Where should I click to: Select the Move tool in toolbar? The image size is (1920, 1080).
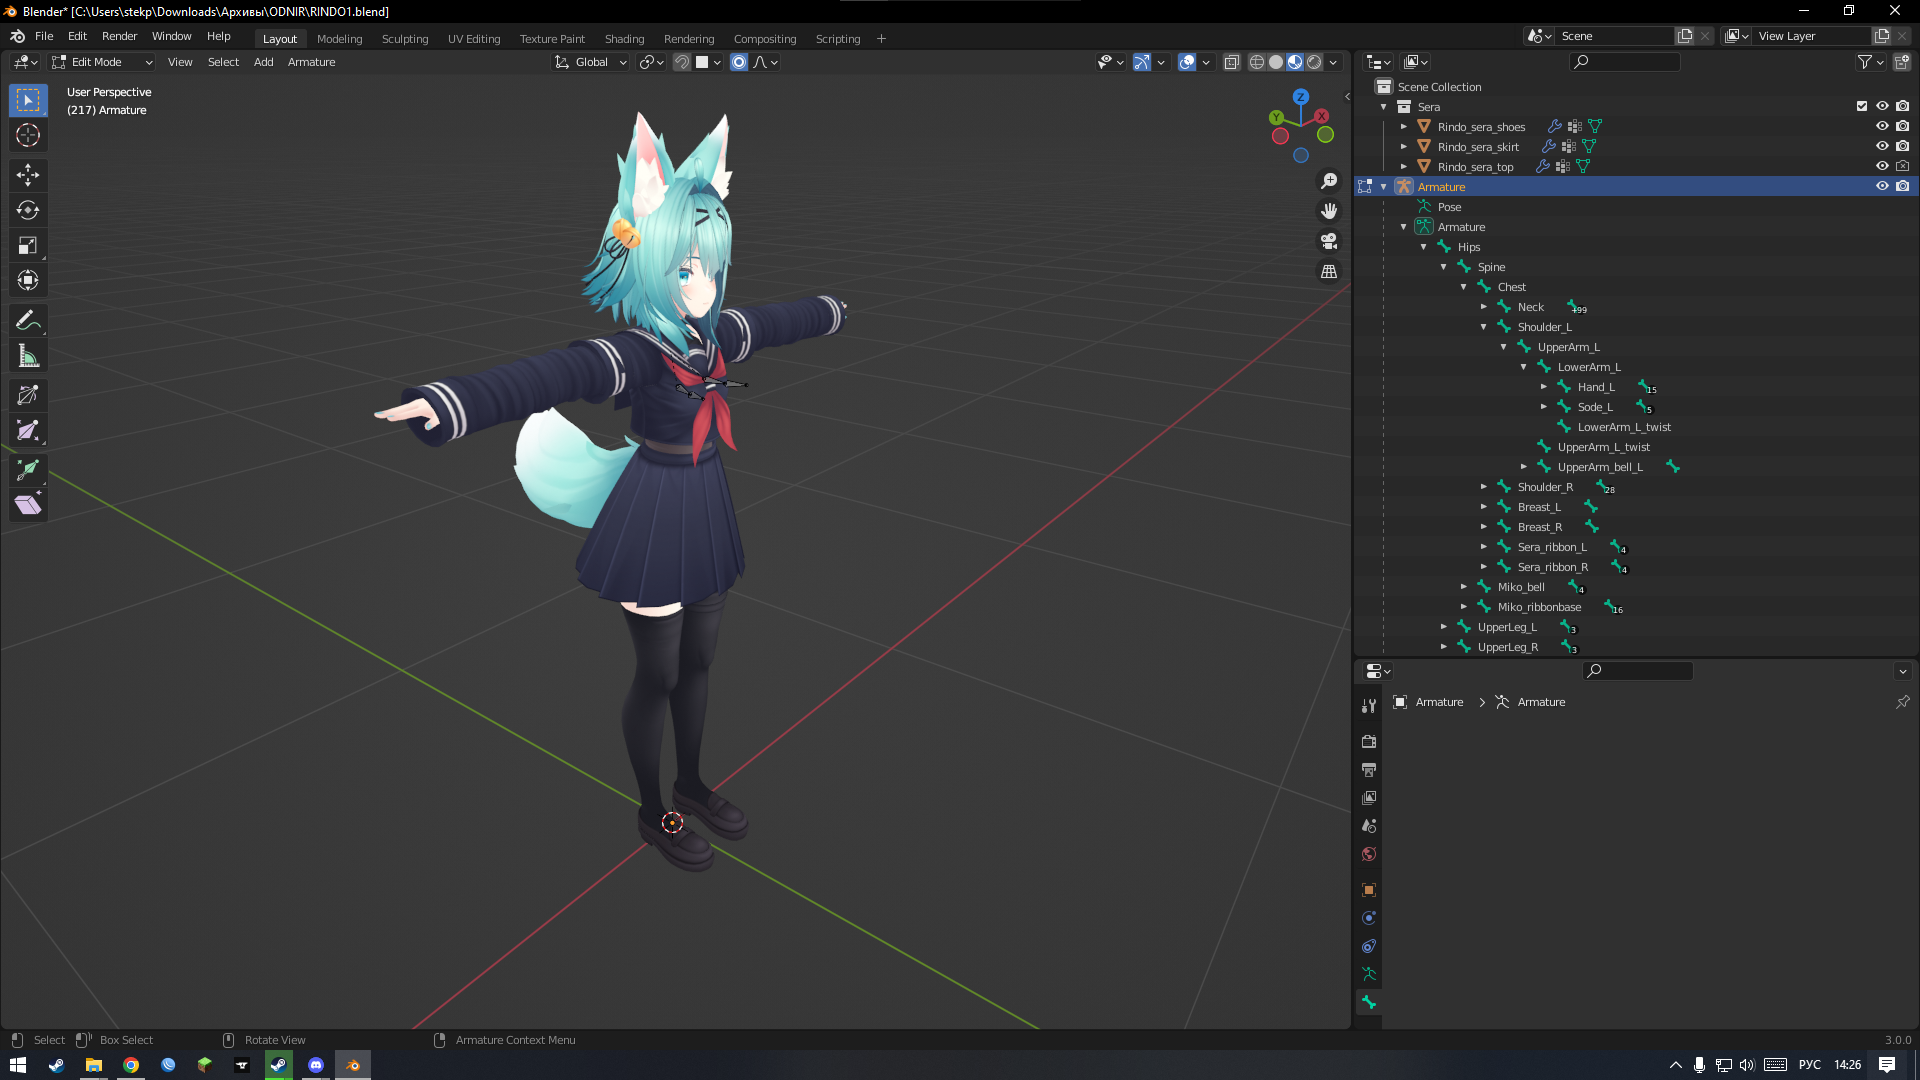pyautogui.click(x=28, y=175)
